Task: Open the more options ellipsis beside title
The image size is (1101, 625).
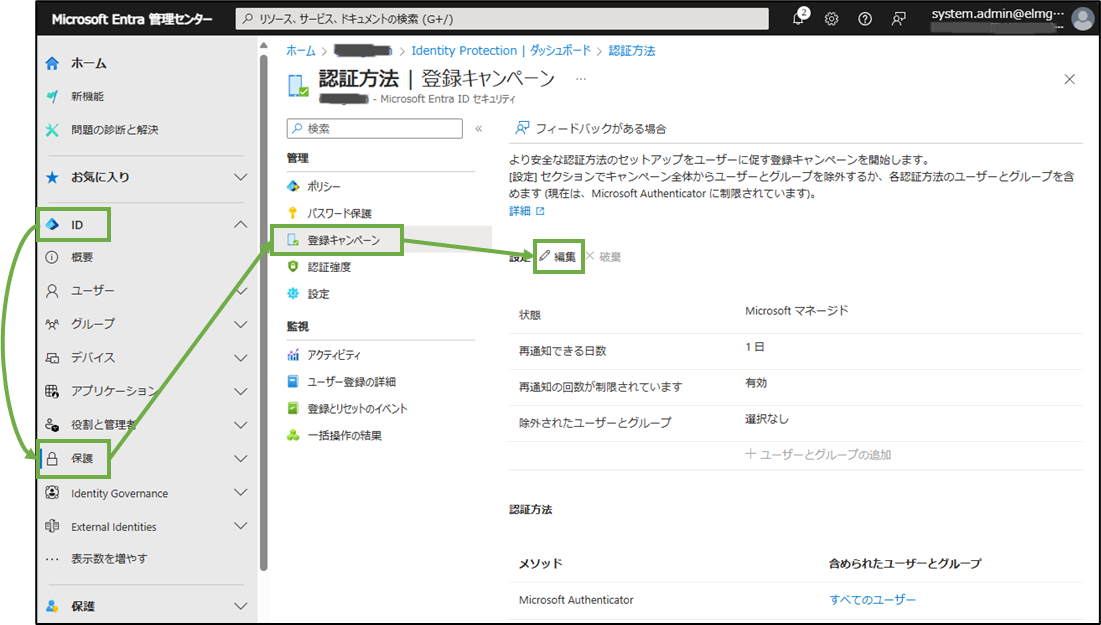Action: click(x=581, y=79)
